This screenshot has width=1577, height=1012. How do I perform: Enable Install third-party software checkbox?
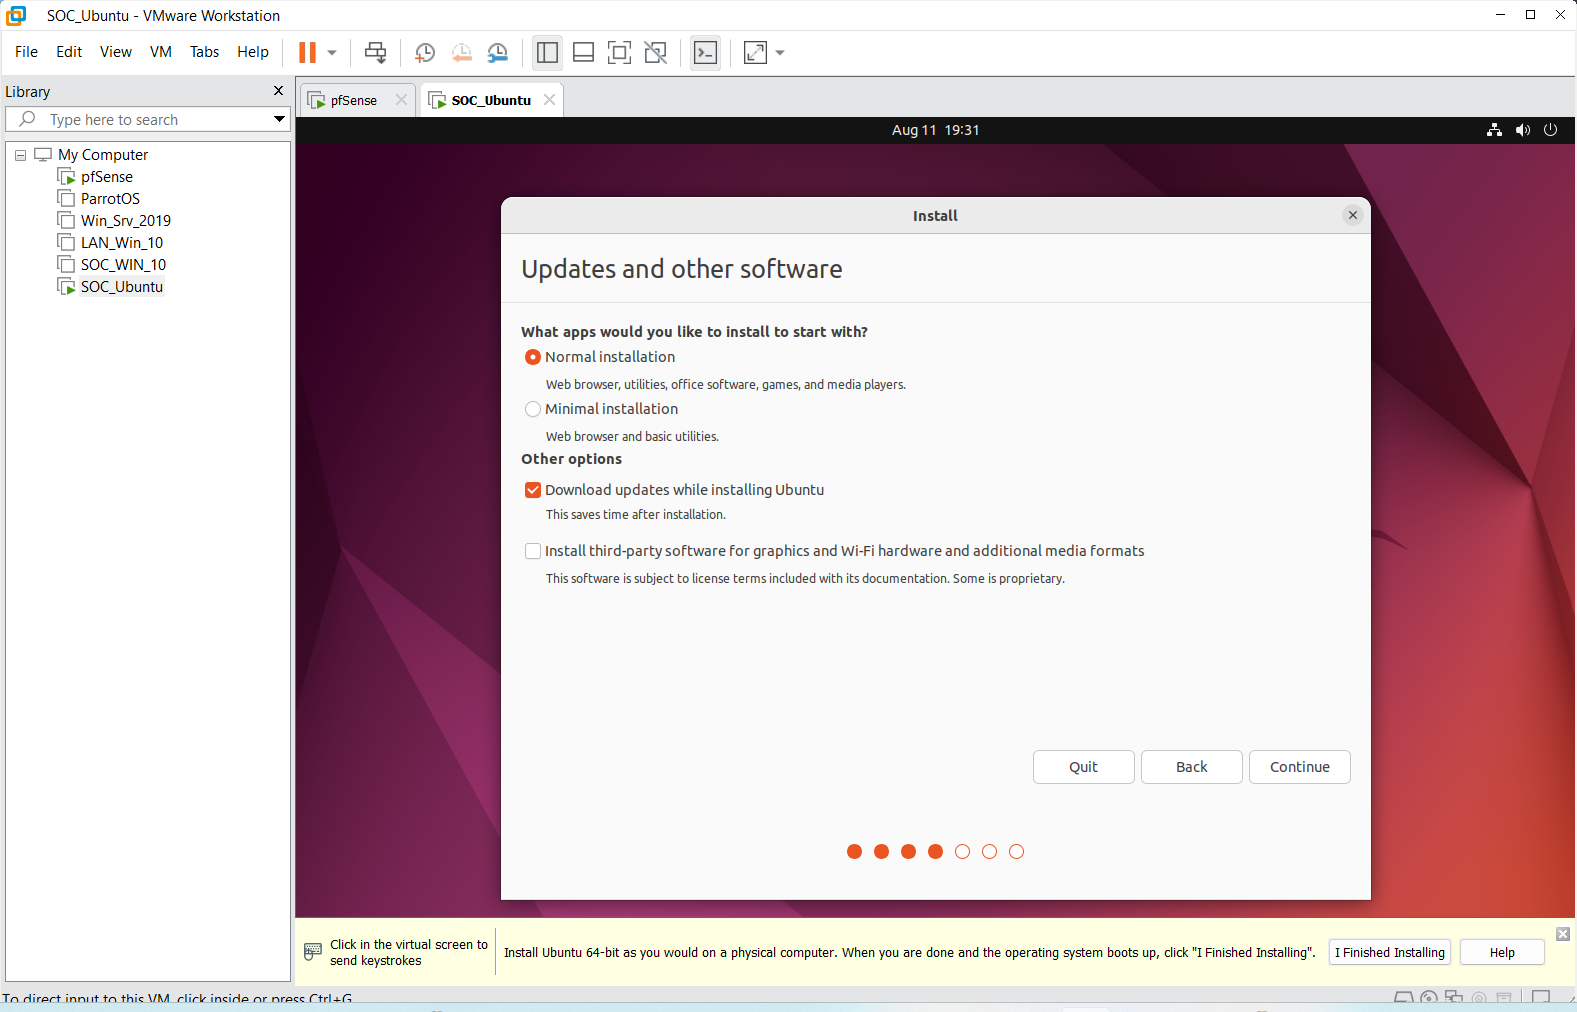pos(533,551)
